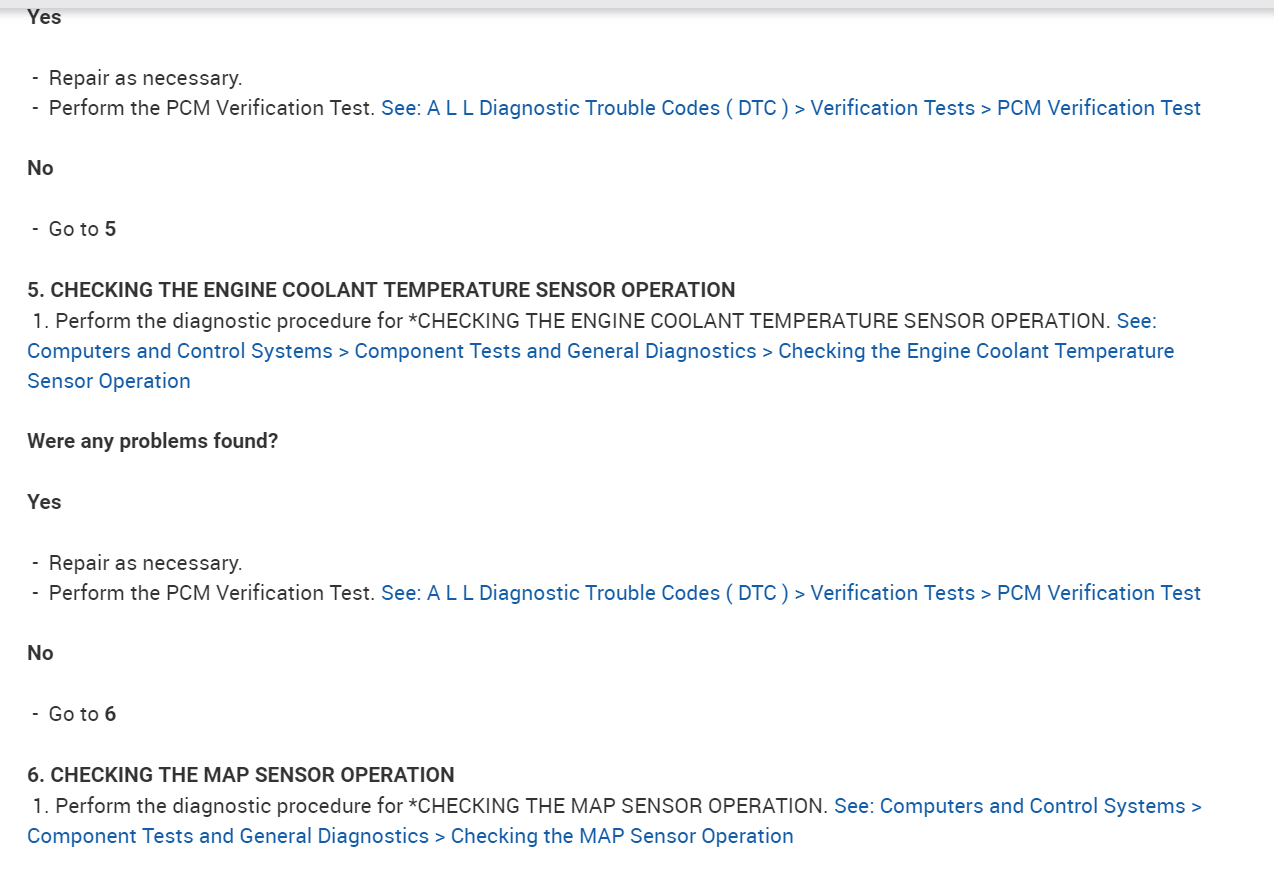Image resolution: width=1274 pixels, height=875 pixels.
Task: Click the "Were any problems found?" question
Action: [x=152, y=441]
